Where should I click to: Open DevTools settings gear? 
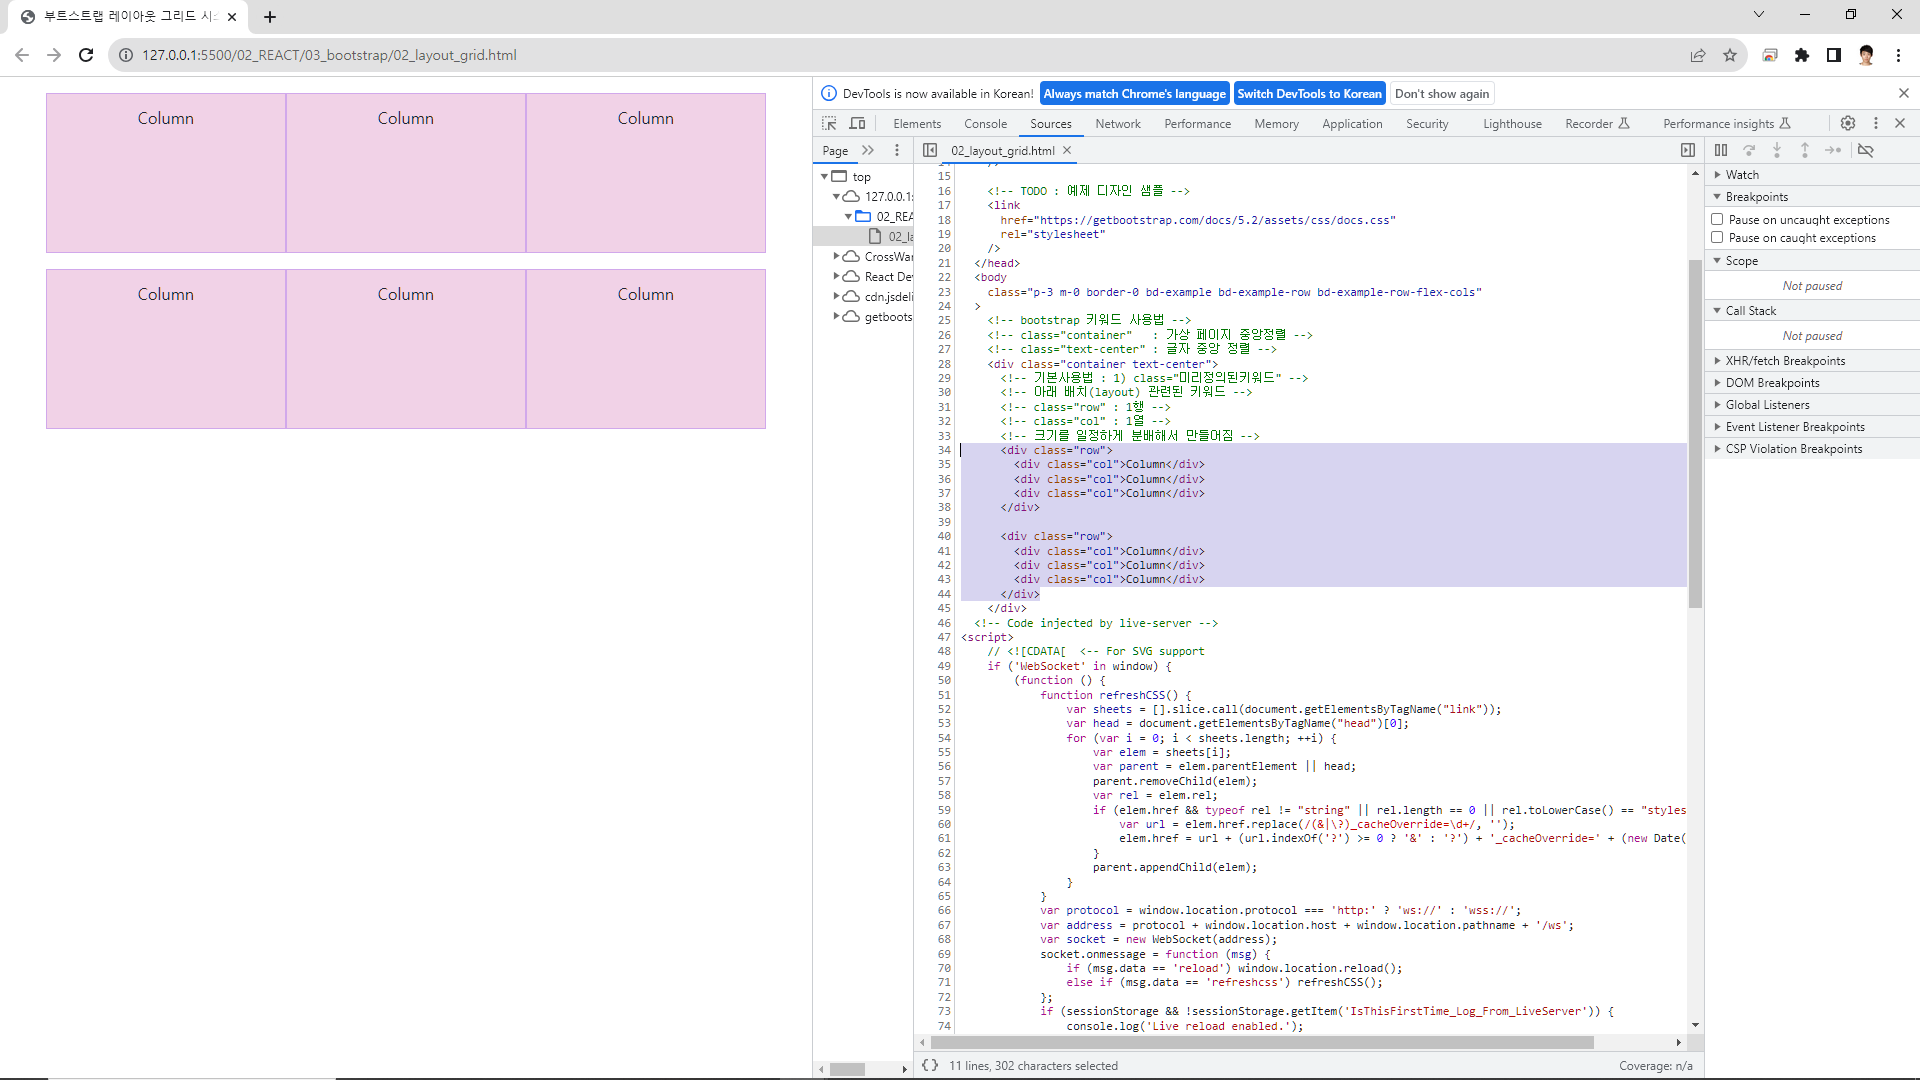coord(1848,123)
